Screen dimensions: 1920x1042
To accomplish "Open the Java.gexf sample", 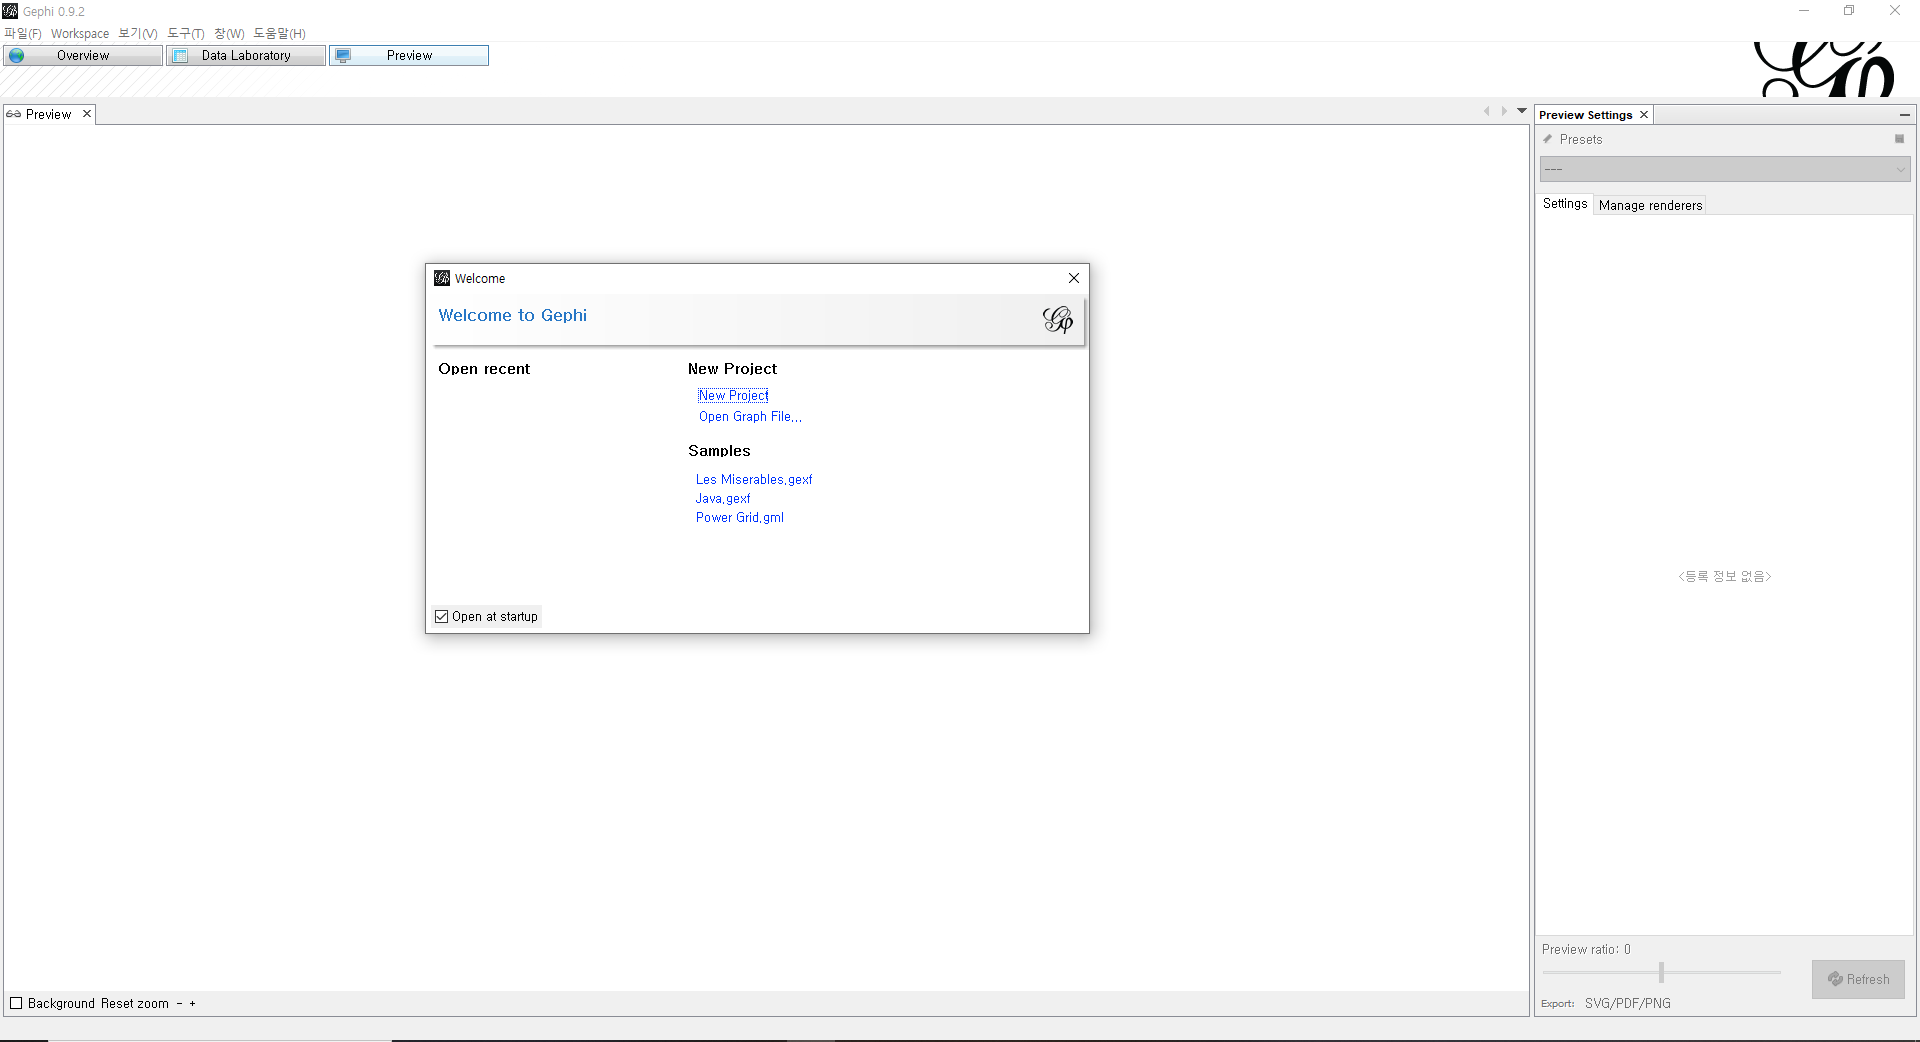I will pyautogui.click(x=723, y=499).
